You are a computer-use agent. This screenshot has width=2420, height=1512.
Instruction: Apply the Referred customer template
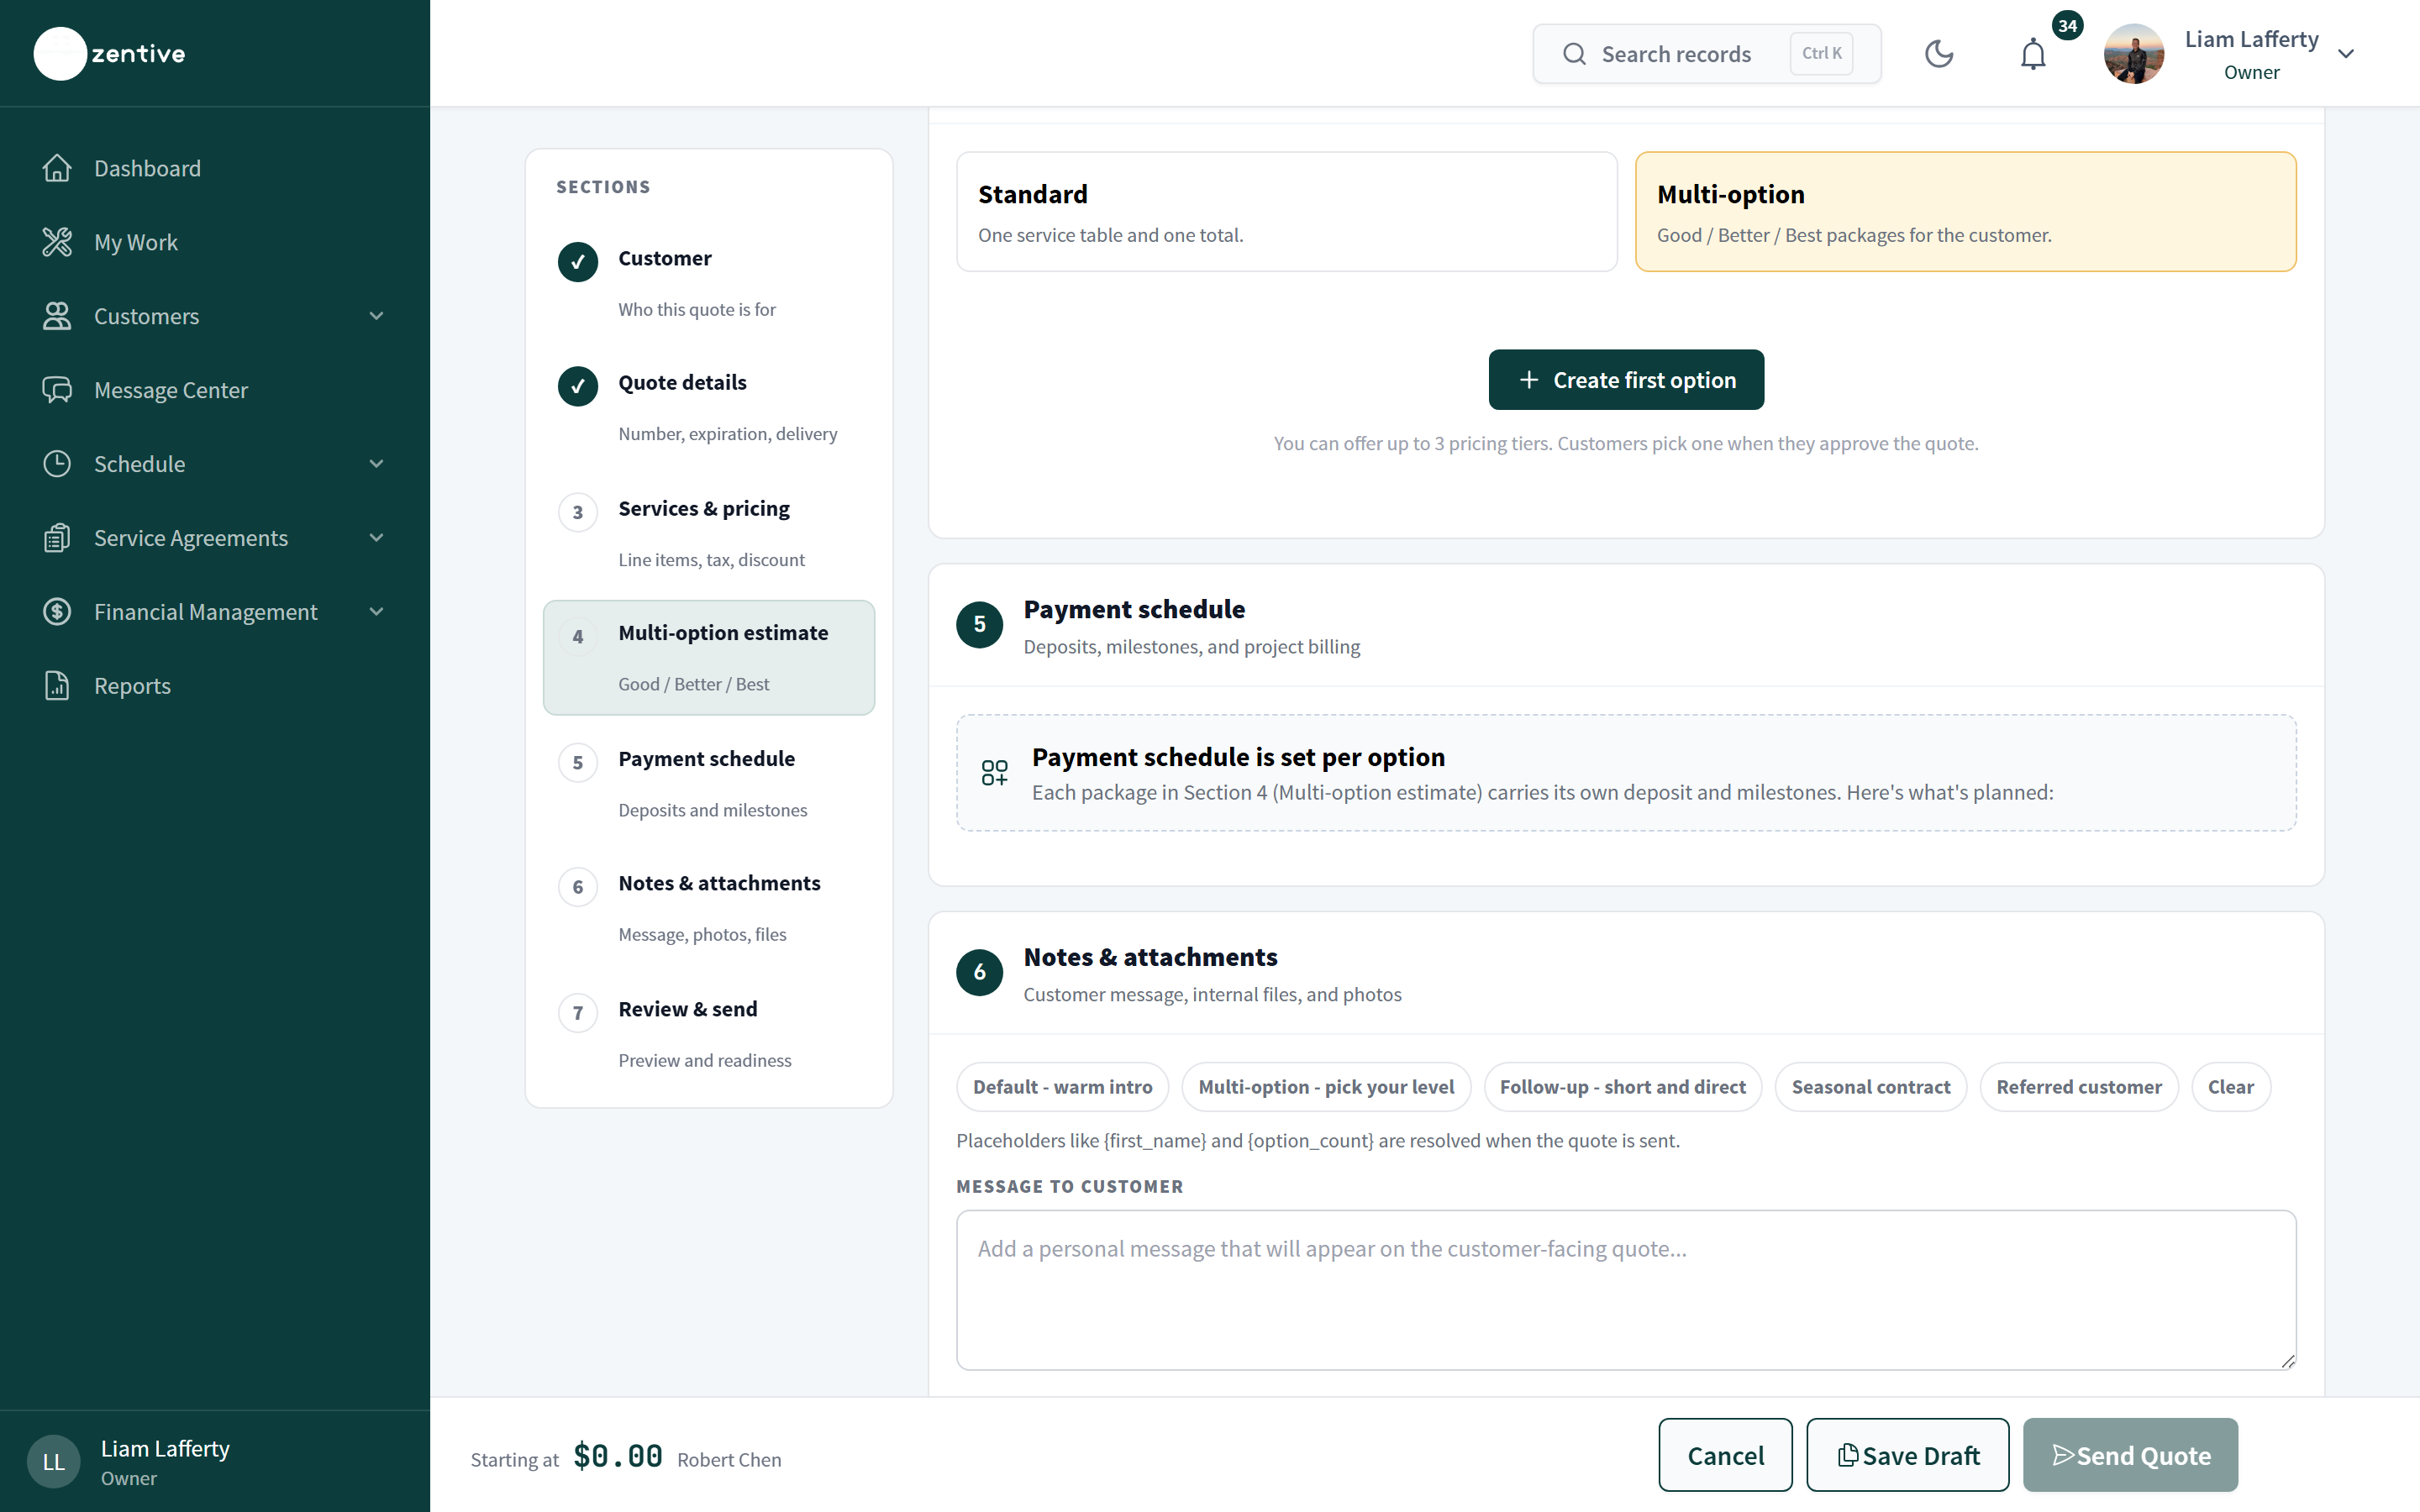pyautogui.click(x=2079, y=1087)
